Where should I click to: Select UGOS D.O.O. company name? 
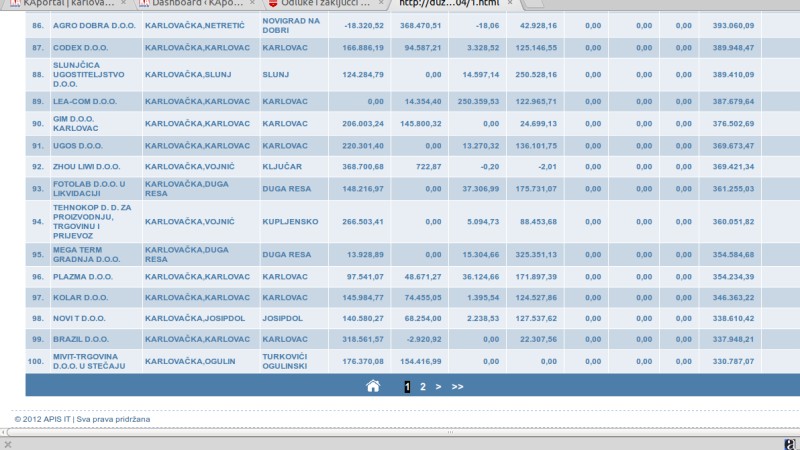[x=78, y=146]
